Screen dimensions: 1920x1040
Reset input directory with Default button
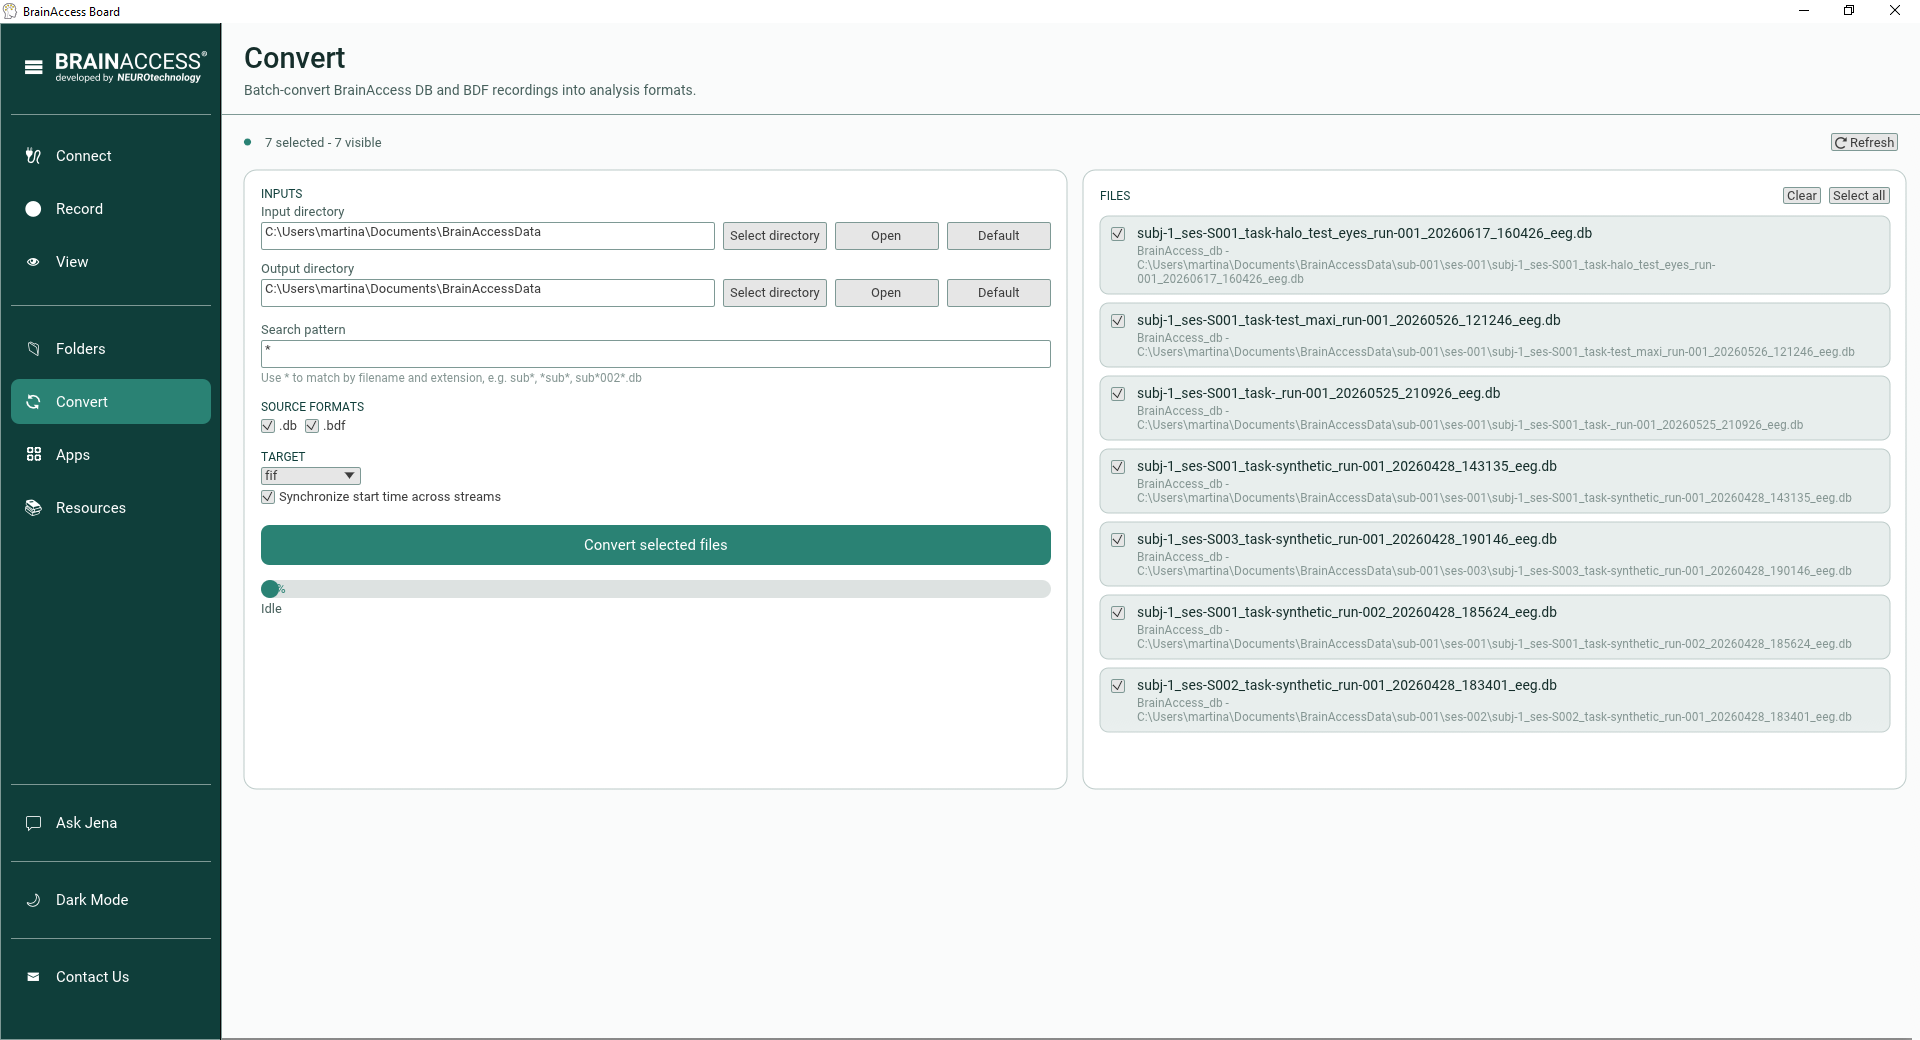[999, 236]
